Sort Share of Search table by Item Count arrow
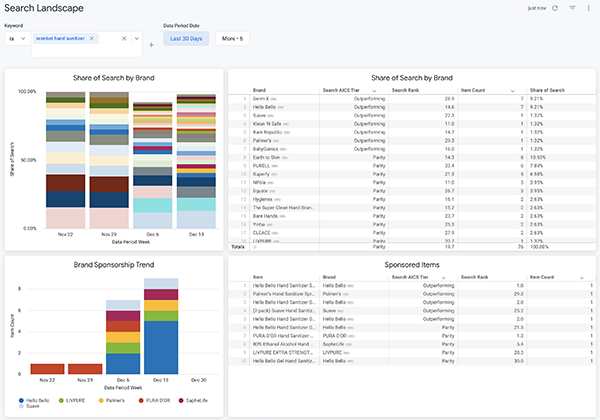 [x=512, y=91]
